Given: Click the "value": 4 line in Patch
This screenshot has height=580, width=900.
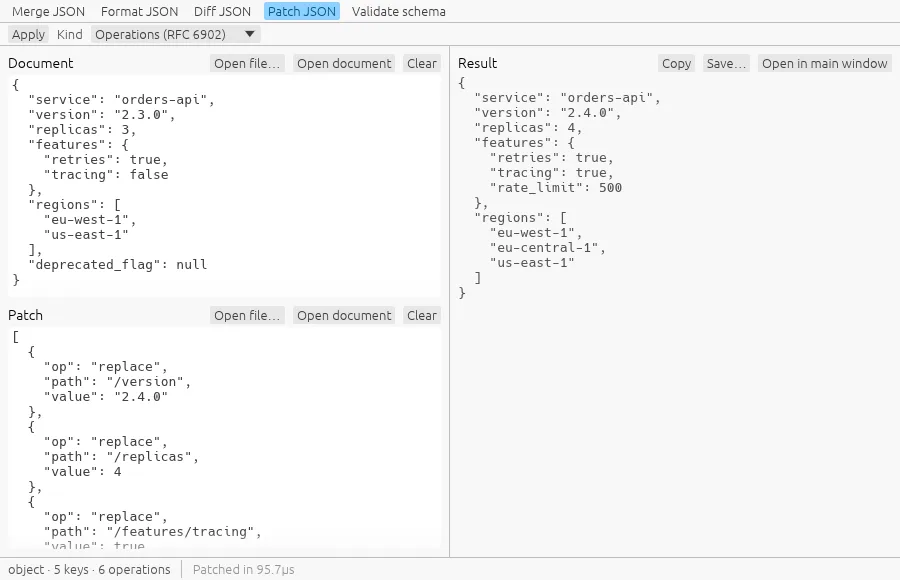Looking at the screenshot, I should point(83,472).
